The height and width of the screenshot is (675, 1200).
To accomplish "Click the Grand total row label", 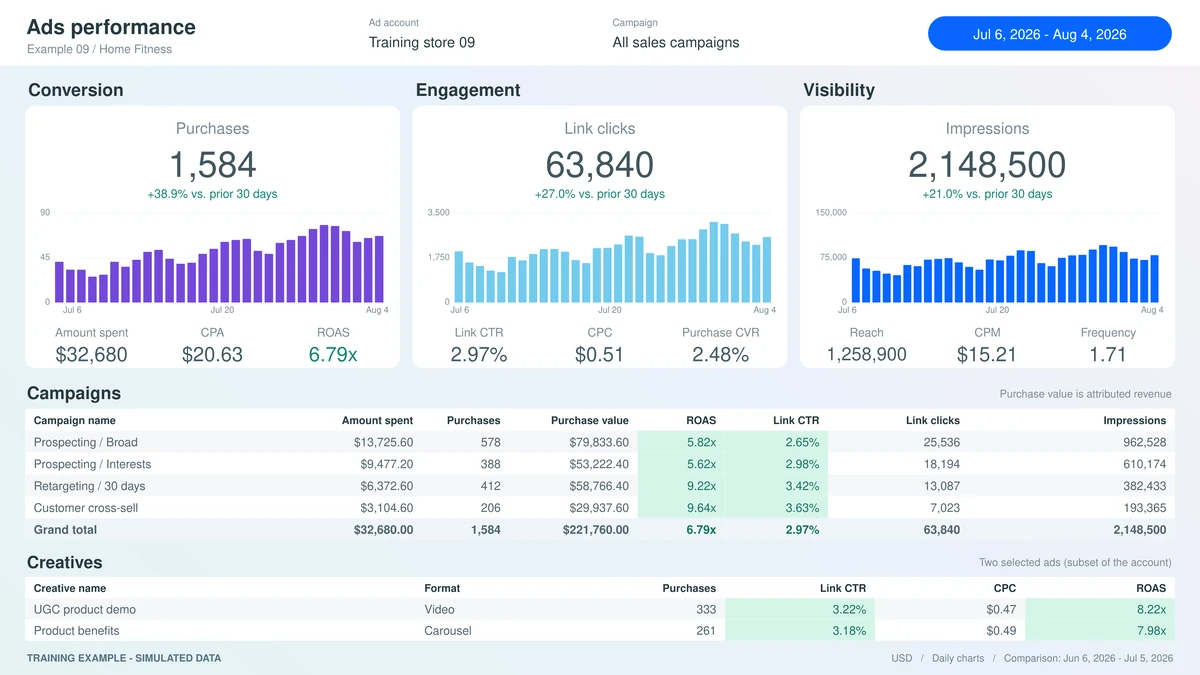I will pos(66,530).
